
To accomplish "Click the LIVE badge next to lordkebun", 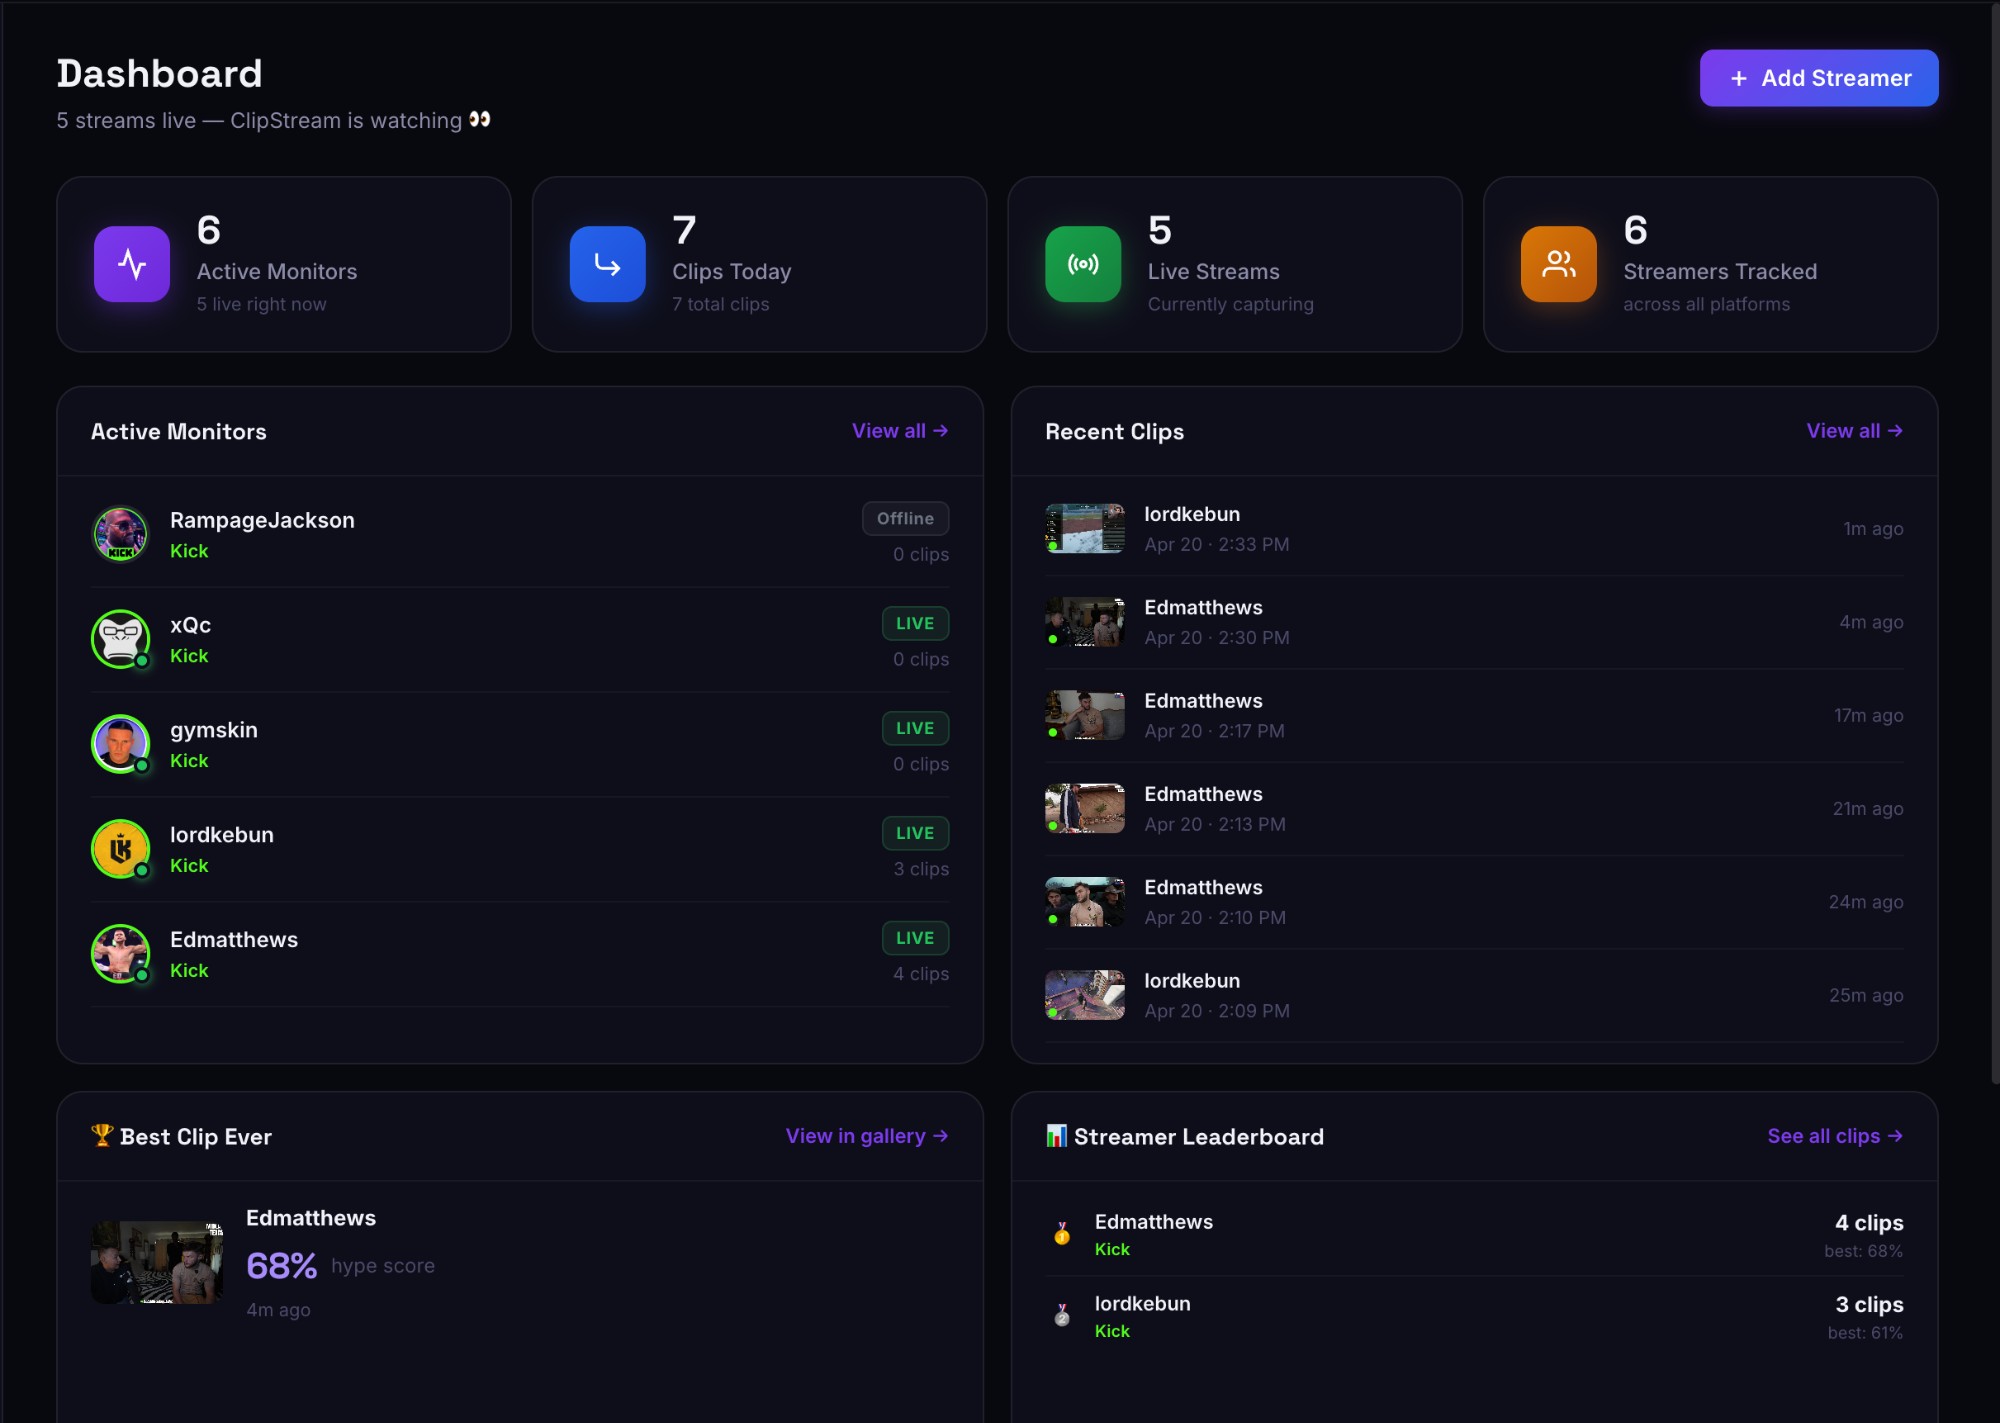I will click(x=914, y=832).
